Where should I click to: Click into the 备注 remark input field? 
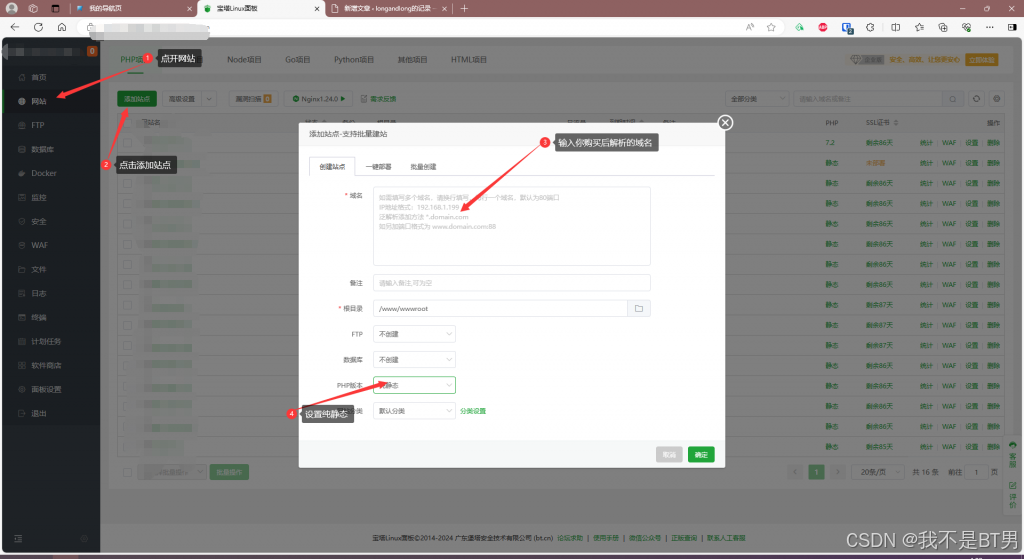point(511,283)
